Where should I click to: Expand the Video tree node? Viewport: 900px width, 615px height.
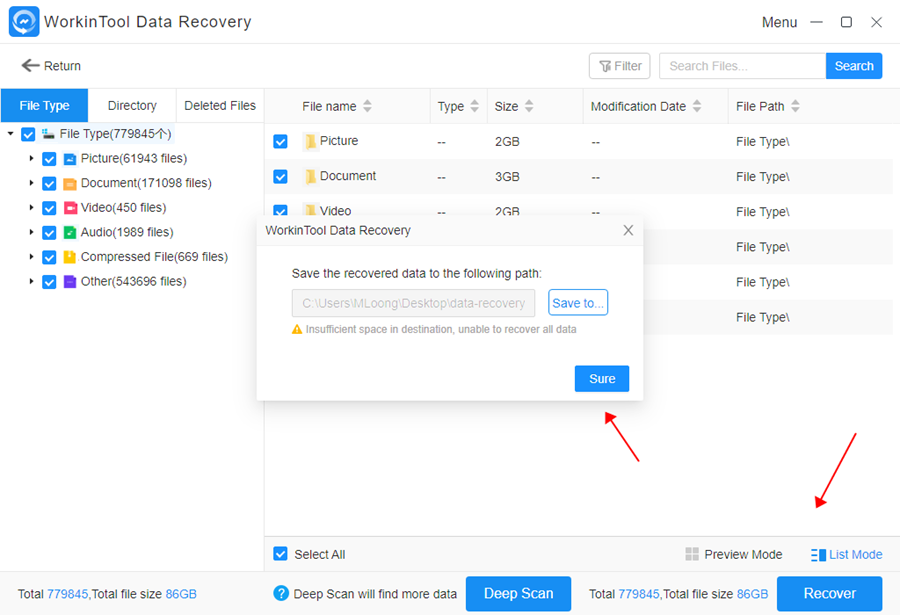point(32,207)
